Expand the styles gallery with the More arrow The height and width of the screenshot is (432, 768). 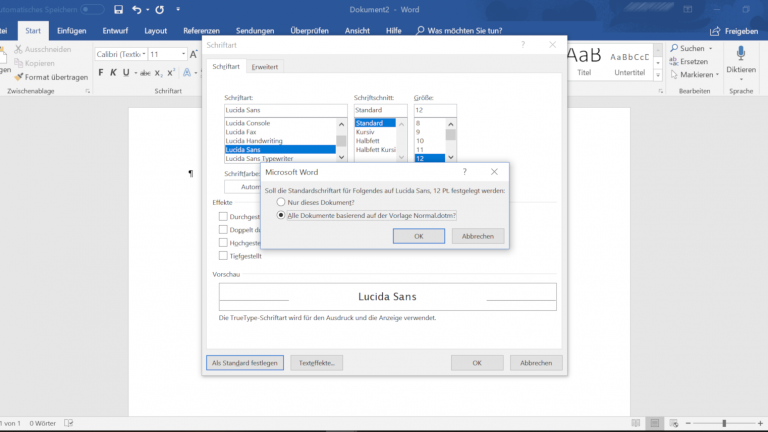(x=659, y=75)
